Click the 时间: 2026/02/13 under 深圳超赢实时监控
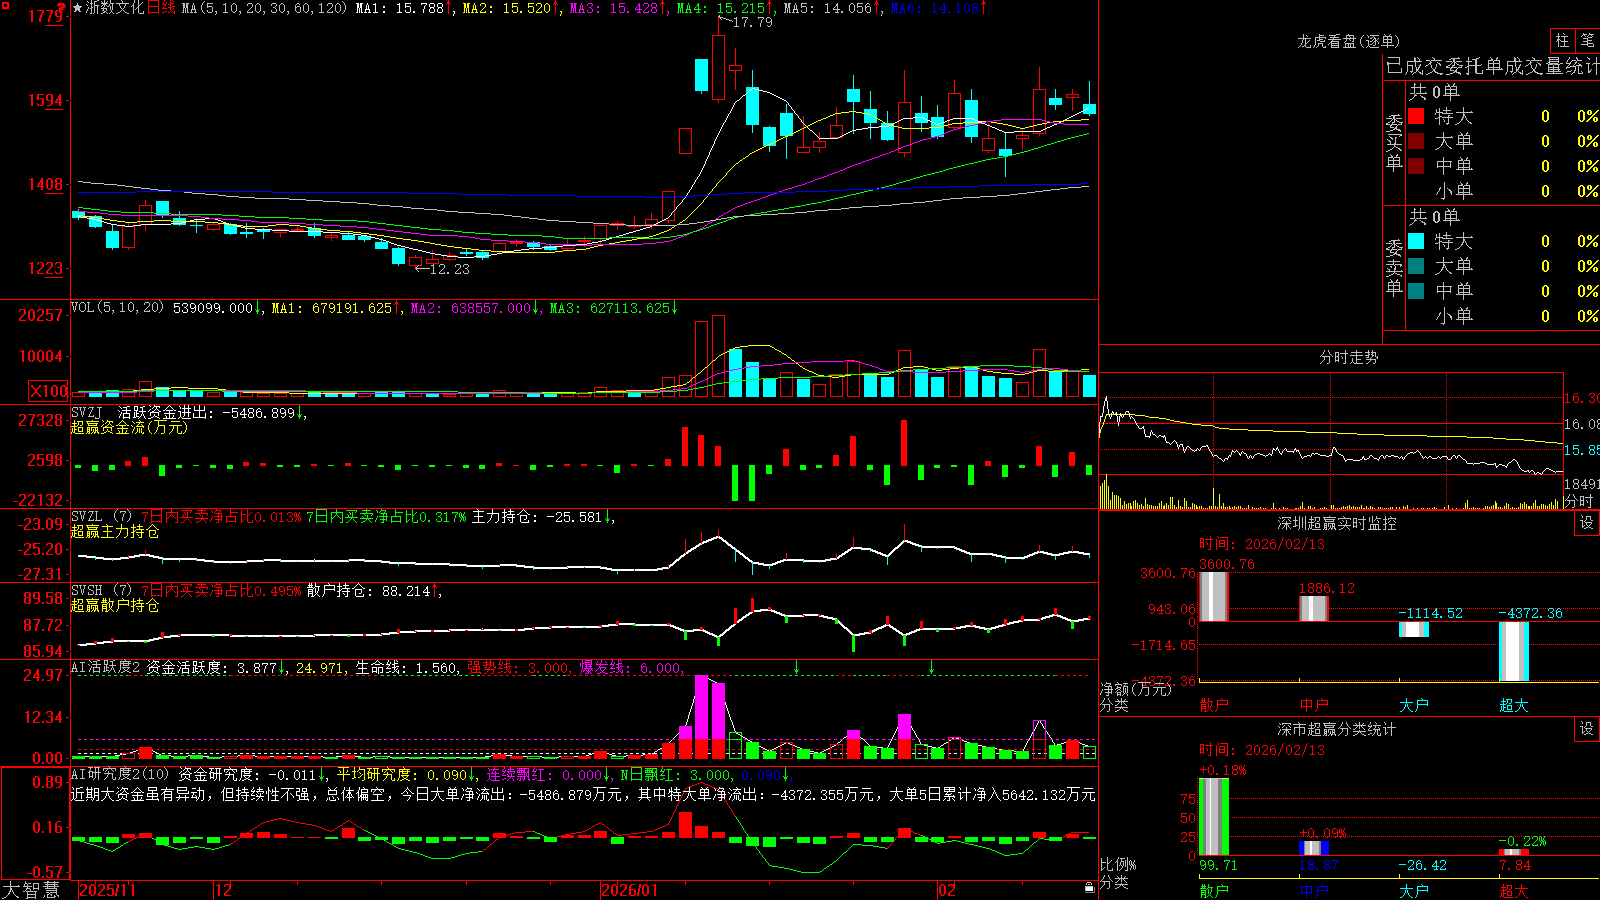Screen dimensions: 1600x900 click(1262, 544)
